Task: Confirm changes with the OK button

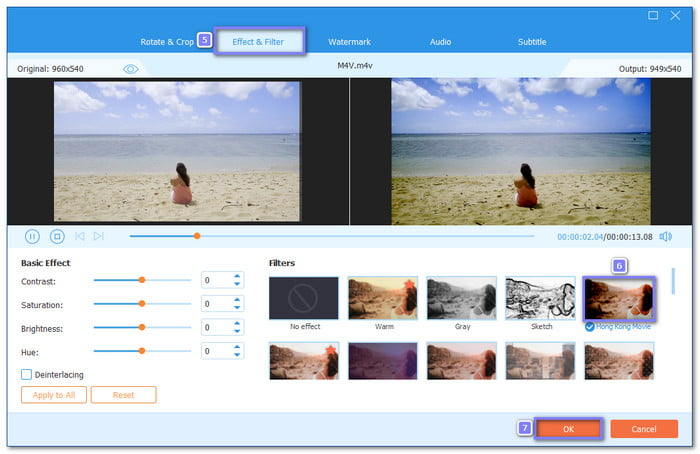Action: tap(568, 429)
